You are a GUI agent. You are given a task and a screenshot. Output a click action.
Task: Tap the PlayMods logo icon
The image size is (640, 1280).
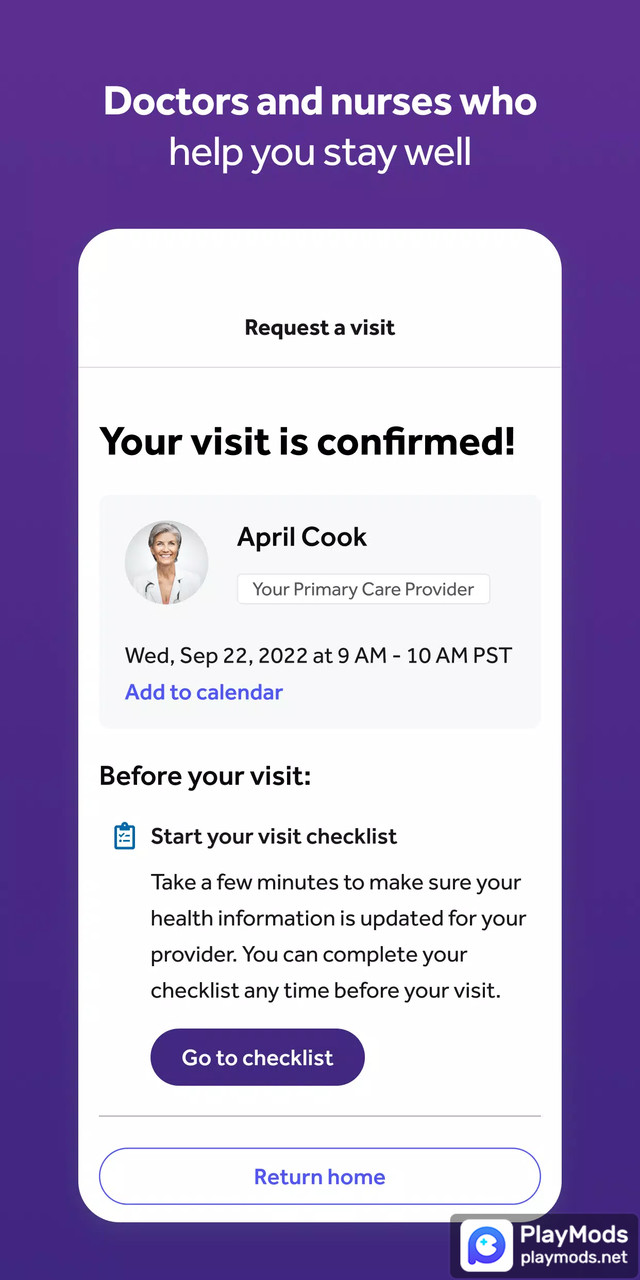487,1245
